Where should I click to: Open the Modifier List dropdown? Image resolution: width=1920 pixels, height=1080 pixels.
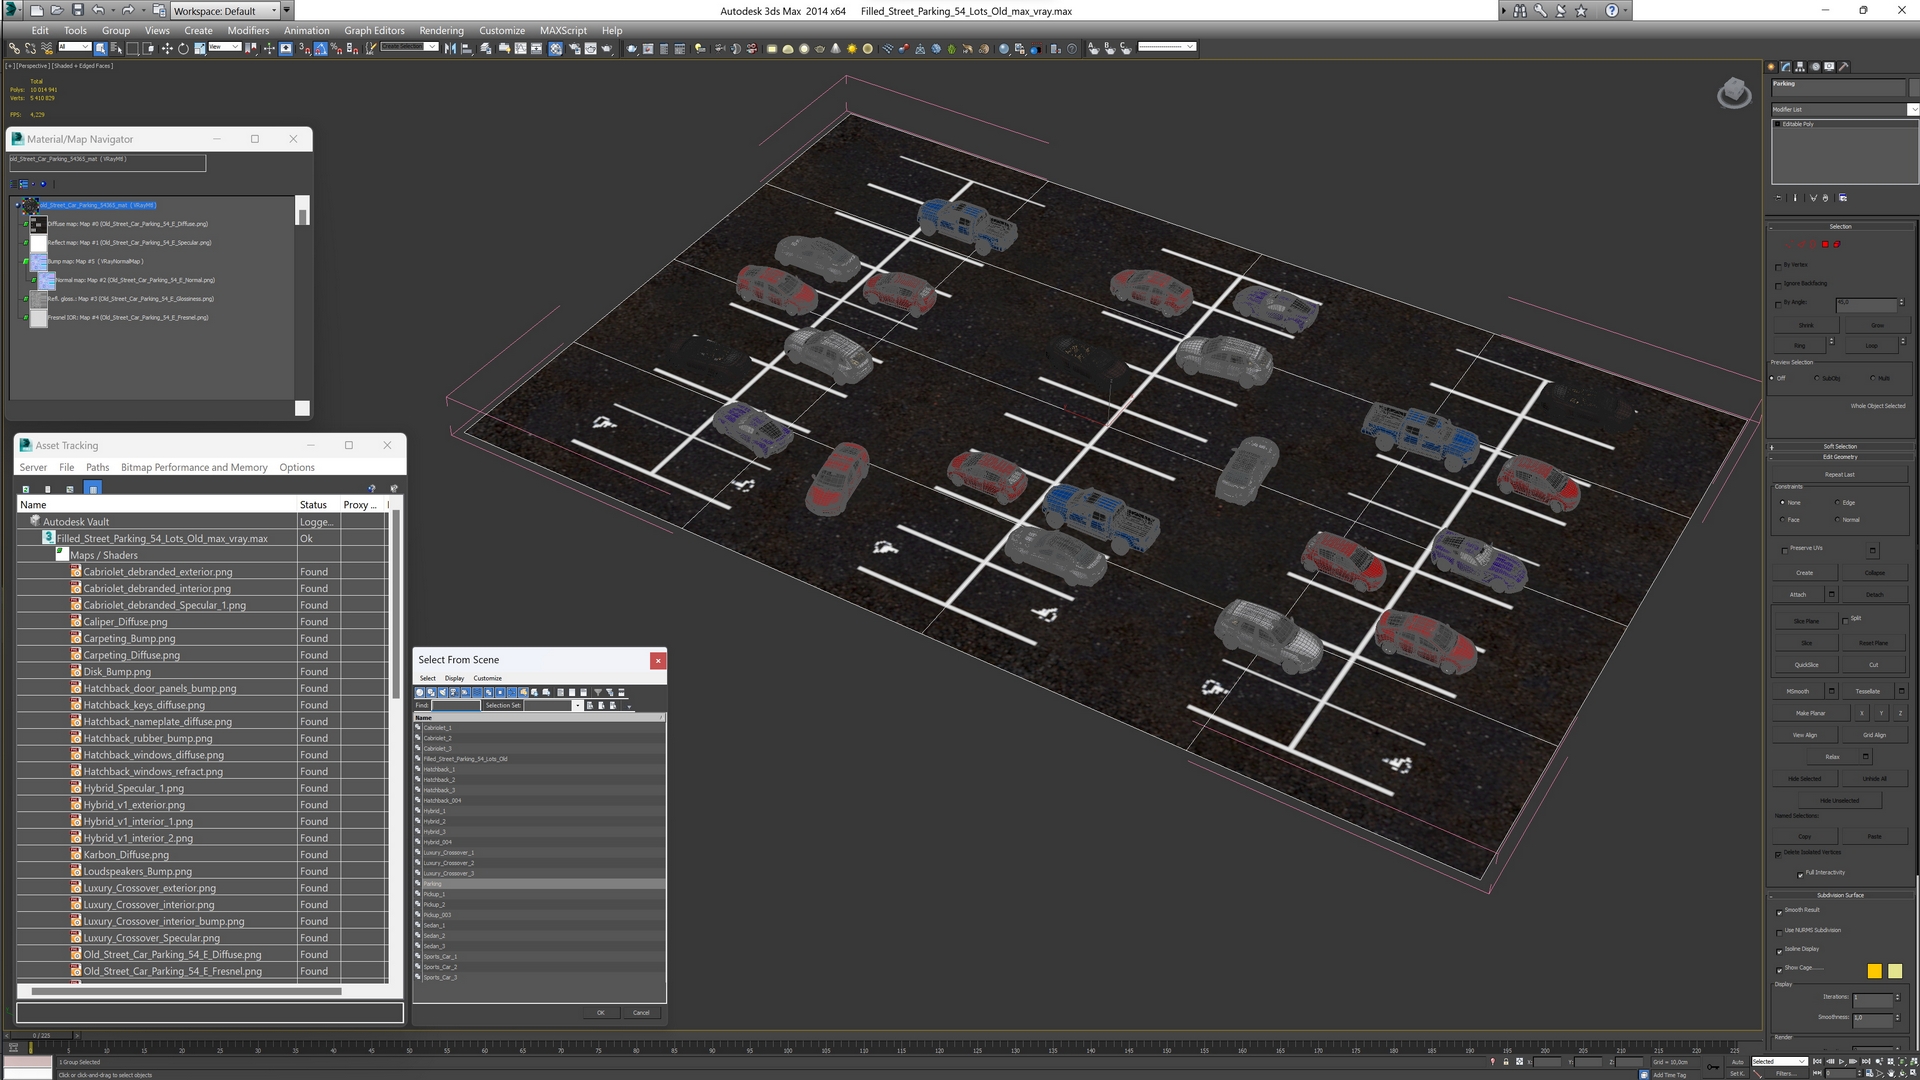point(1844,109)
